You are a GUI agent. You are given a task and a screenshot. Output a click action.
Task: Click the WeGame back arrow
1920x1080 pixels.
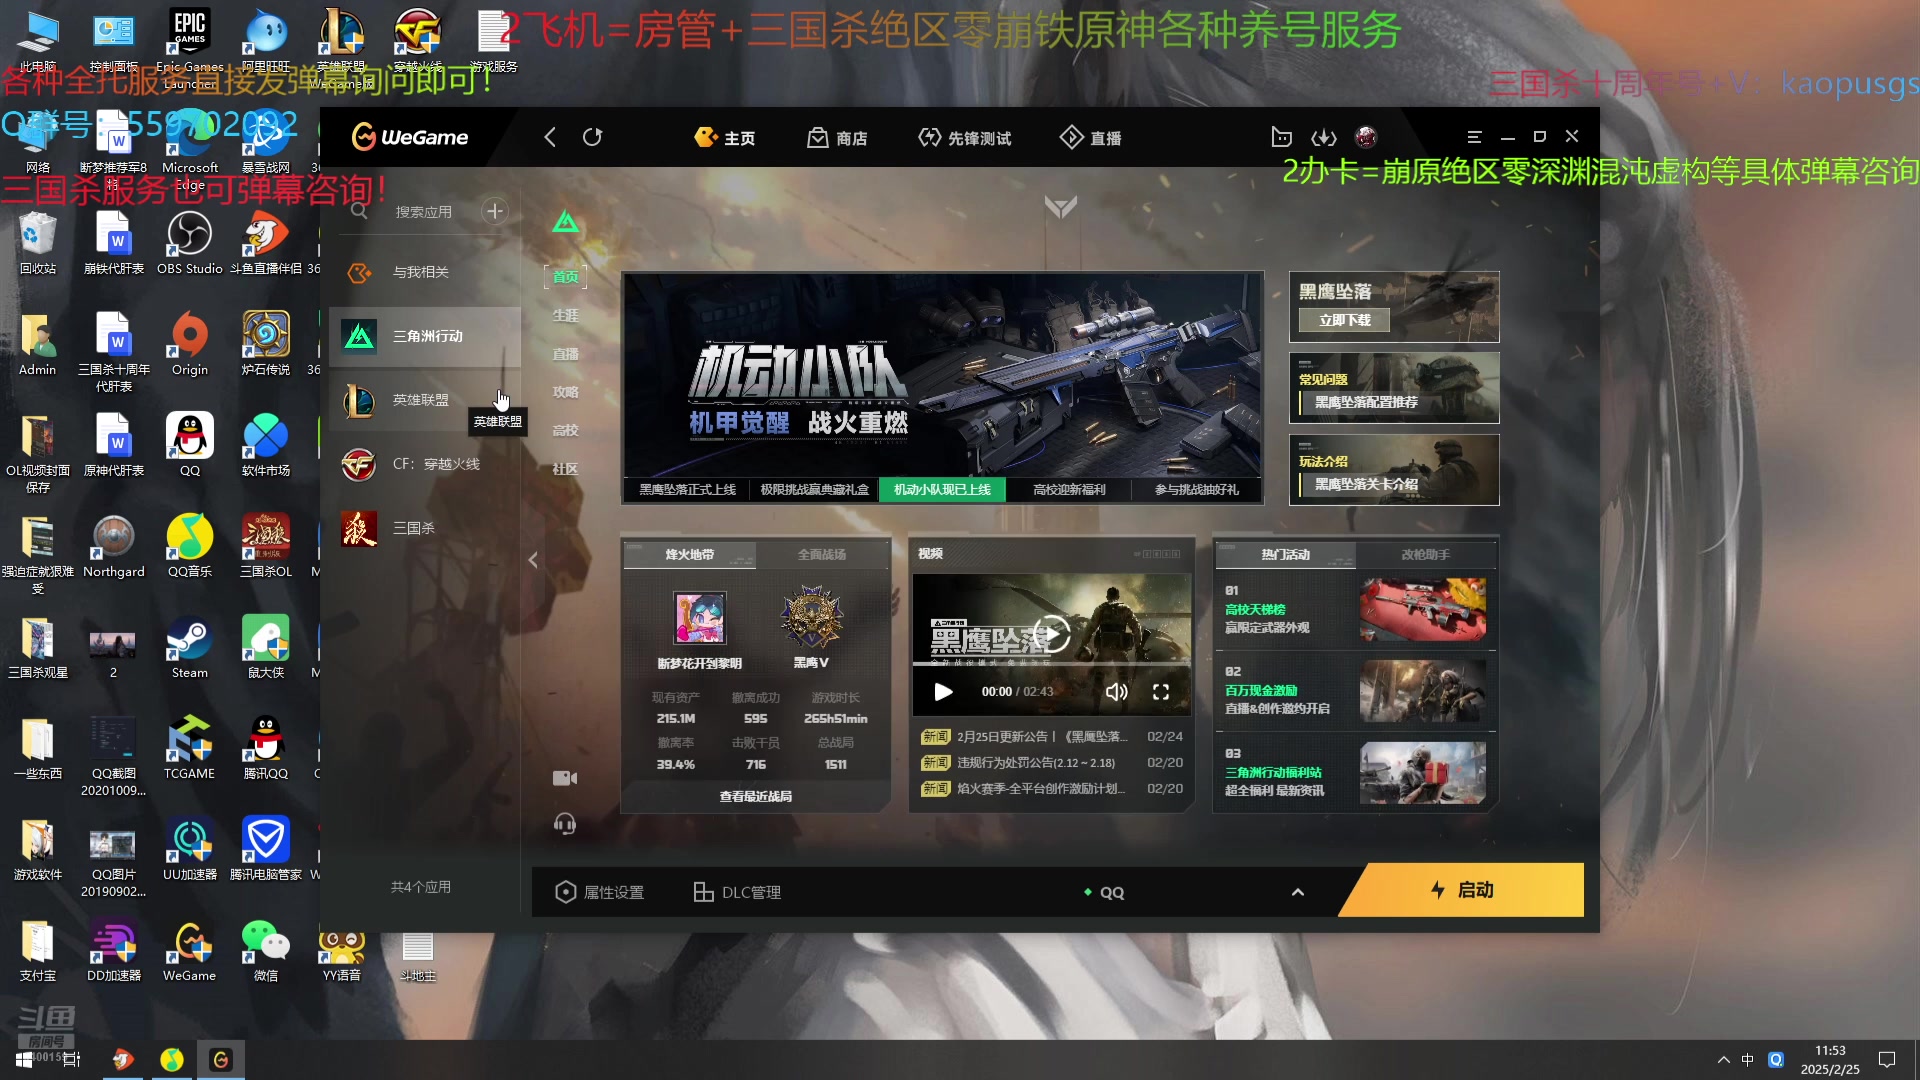550,137
